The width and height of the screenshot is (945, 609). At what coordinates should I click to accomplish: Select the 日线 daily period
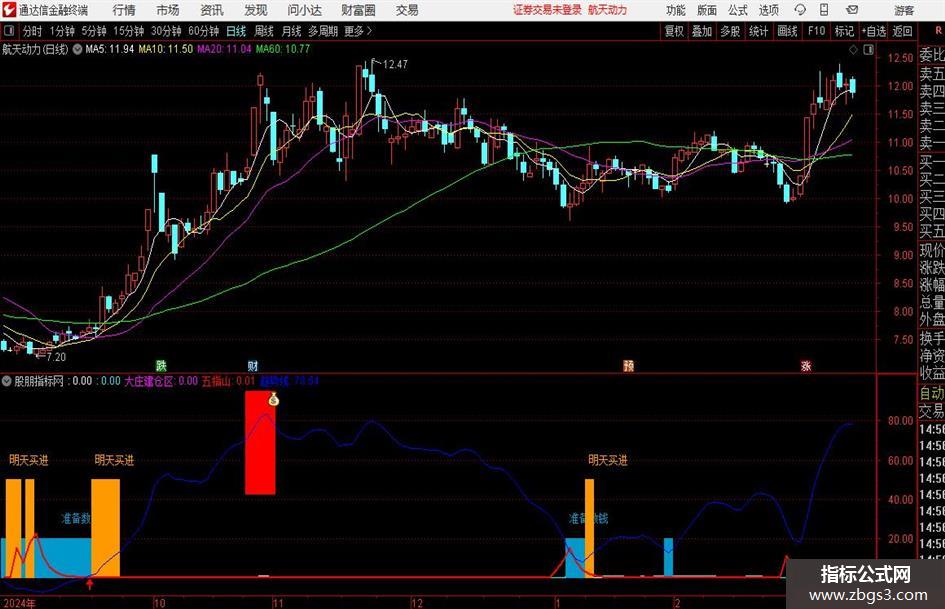(x=236, y=31)
